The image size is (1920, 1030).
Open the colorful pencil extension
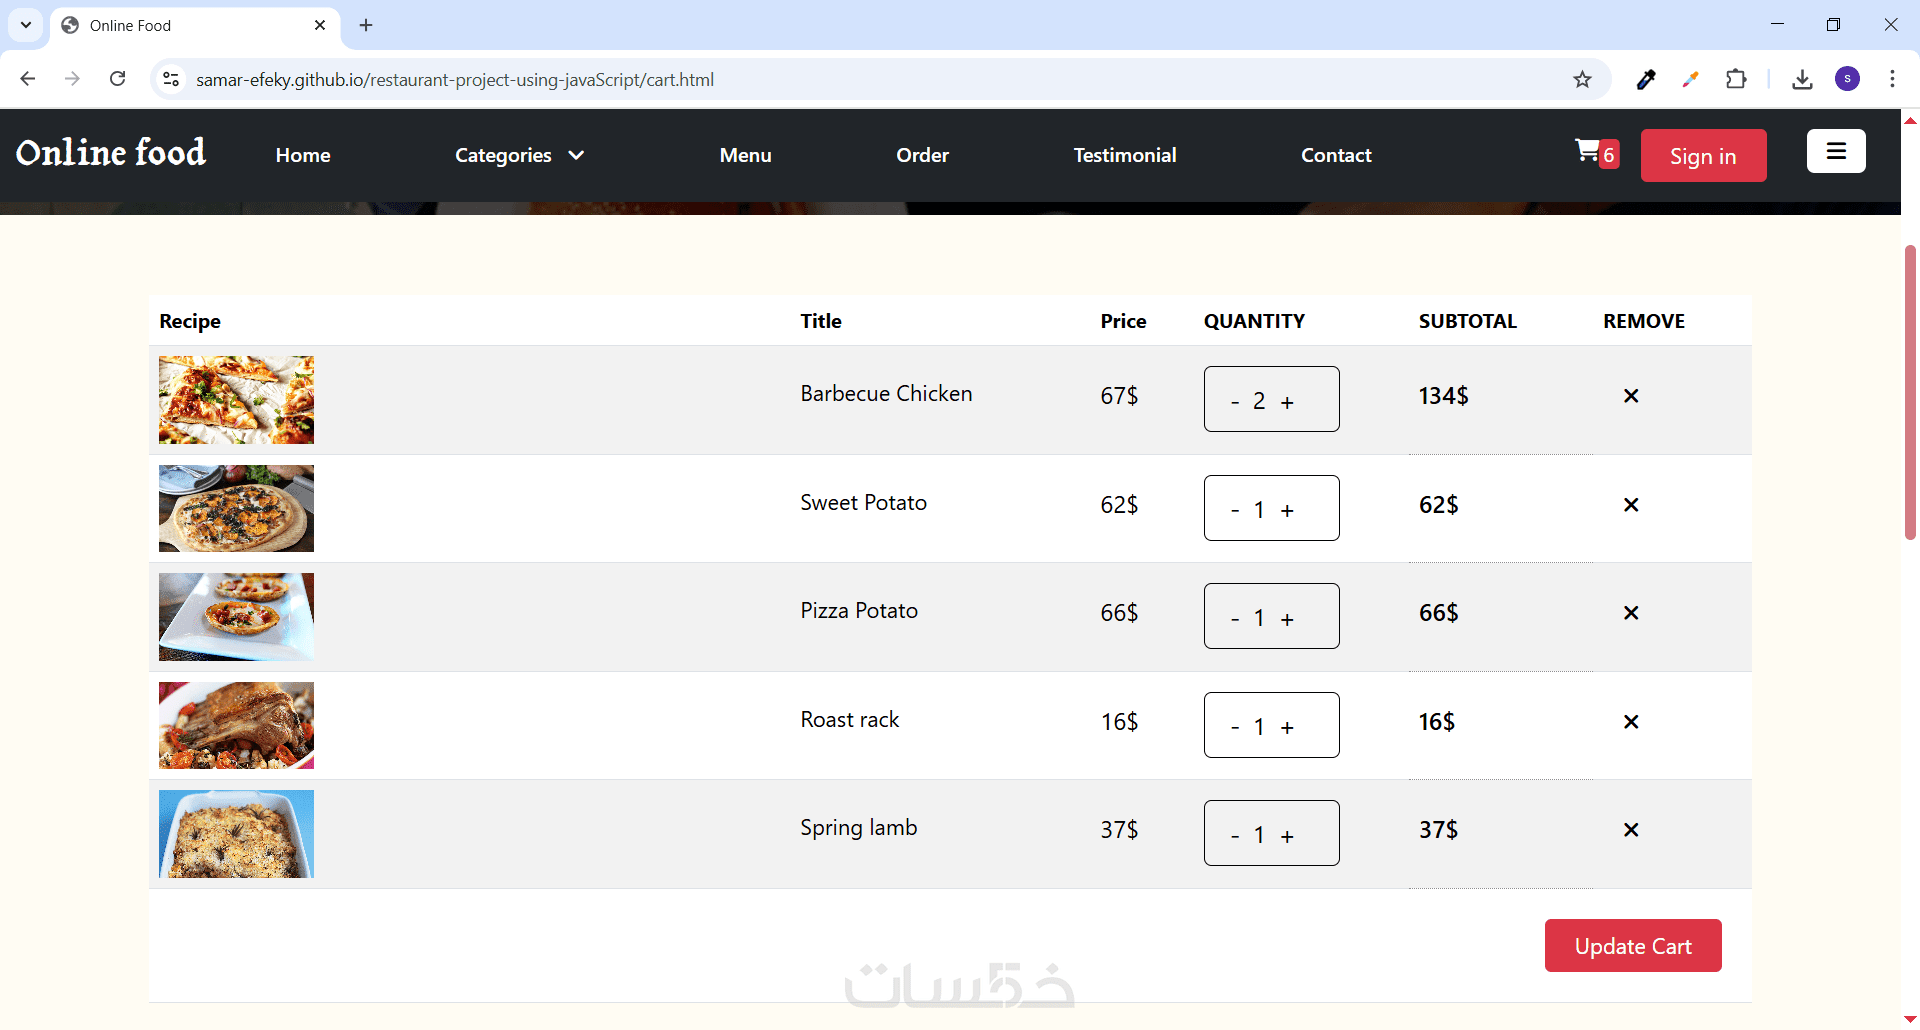[1690, 79]
